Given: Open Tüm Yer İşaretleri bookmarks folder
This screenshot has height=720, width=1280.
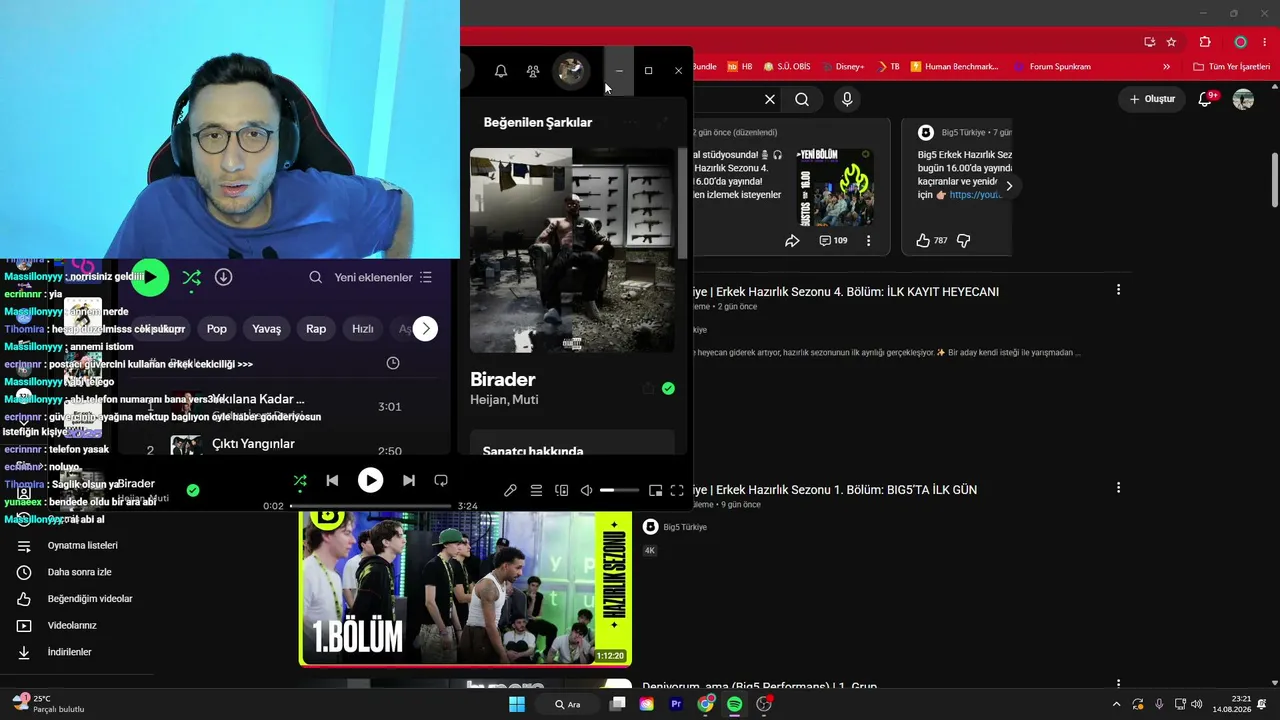Looking at the screenshot, I should [1231, 67].
